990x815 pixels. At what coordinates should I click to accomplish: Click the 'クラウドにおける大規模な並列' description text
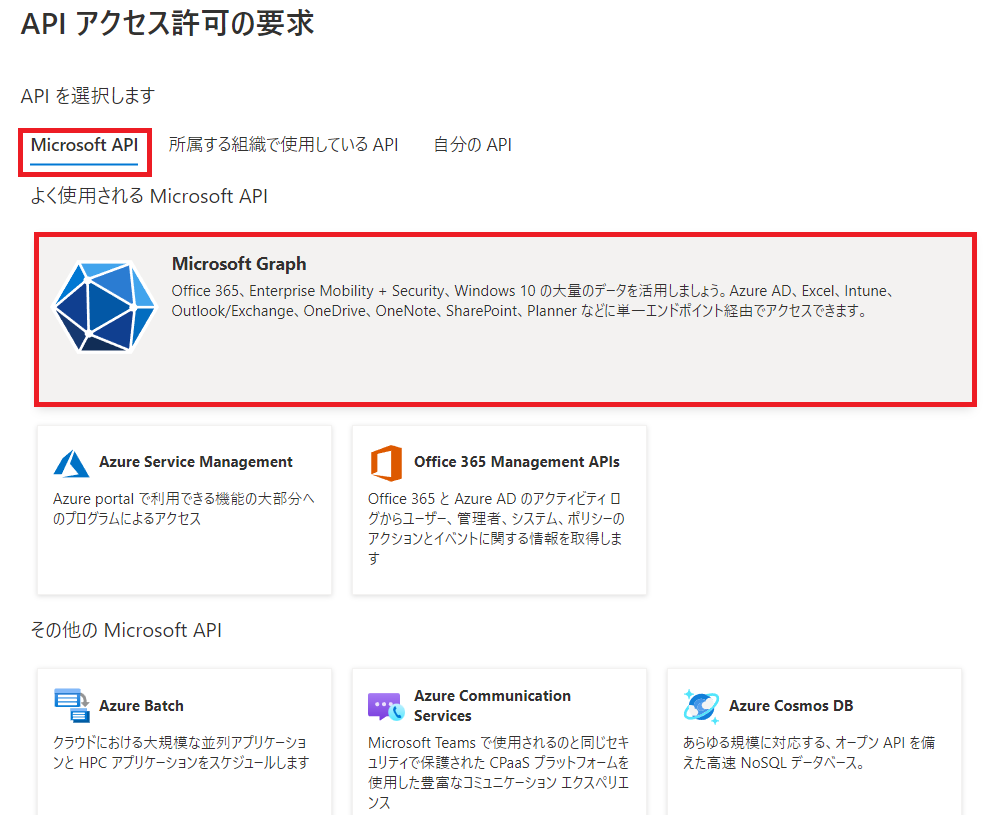click(181, 753)
